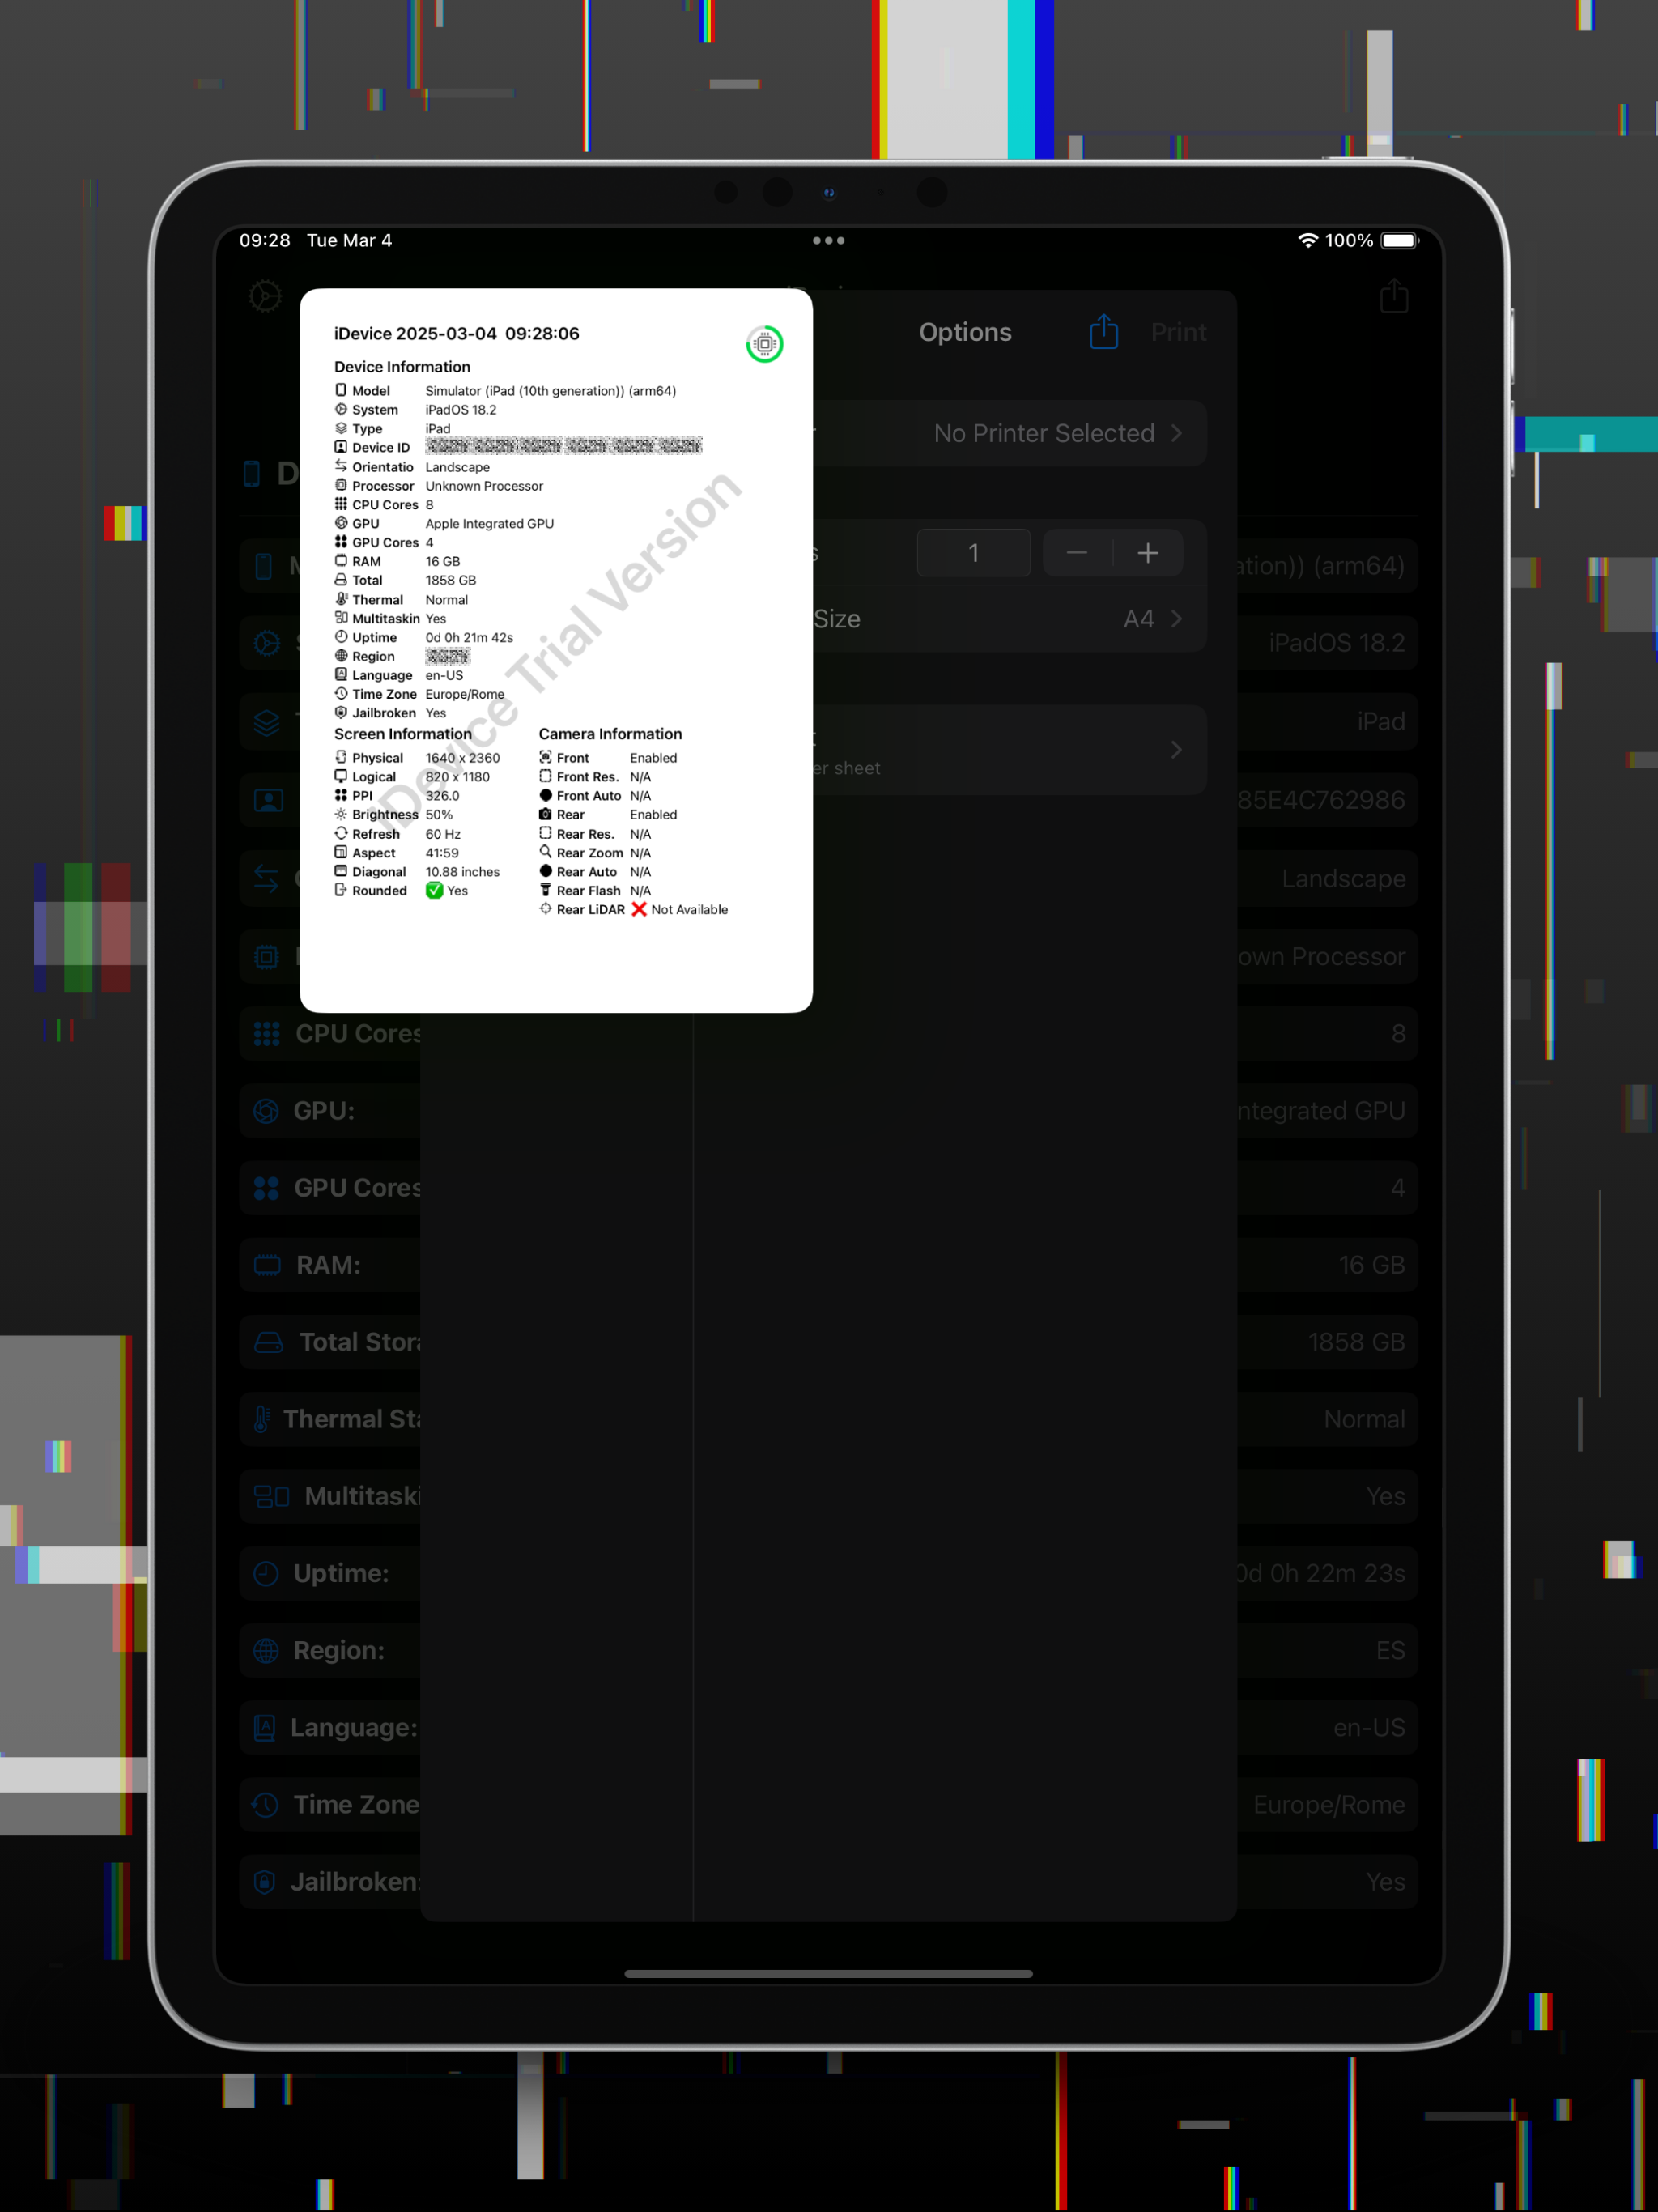Image resolution: width=1658 pixels, height=2212 pixels.
Task: Tap the background app's top-right share icon
Action: tap(1394, 296)
